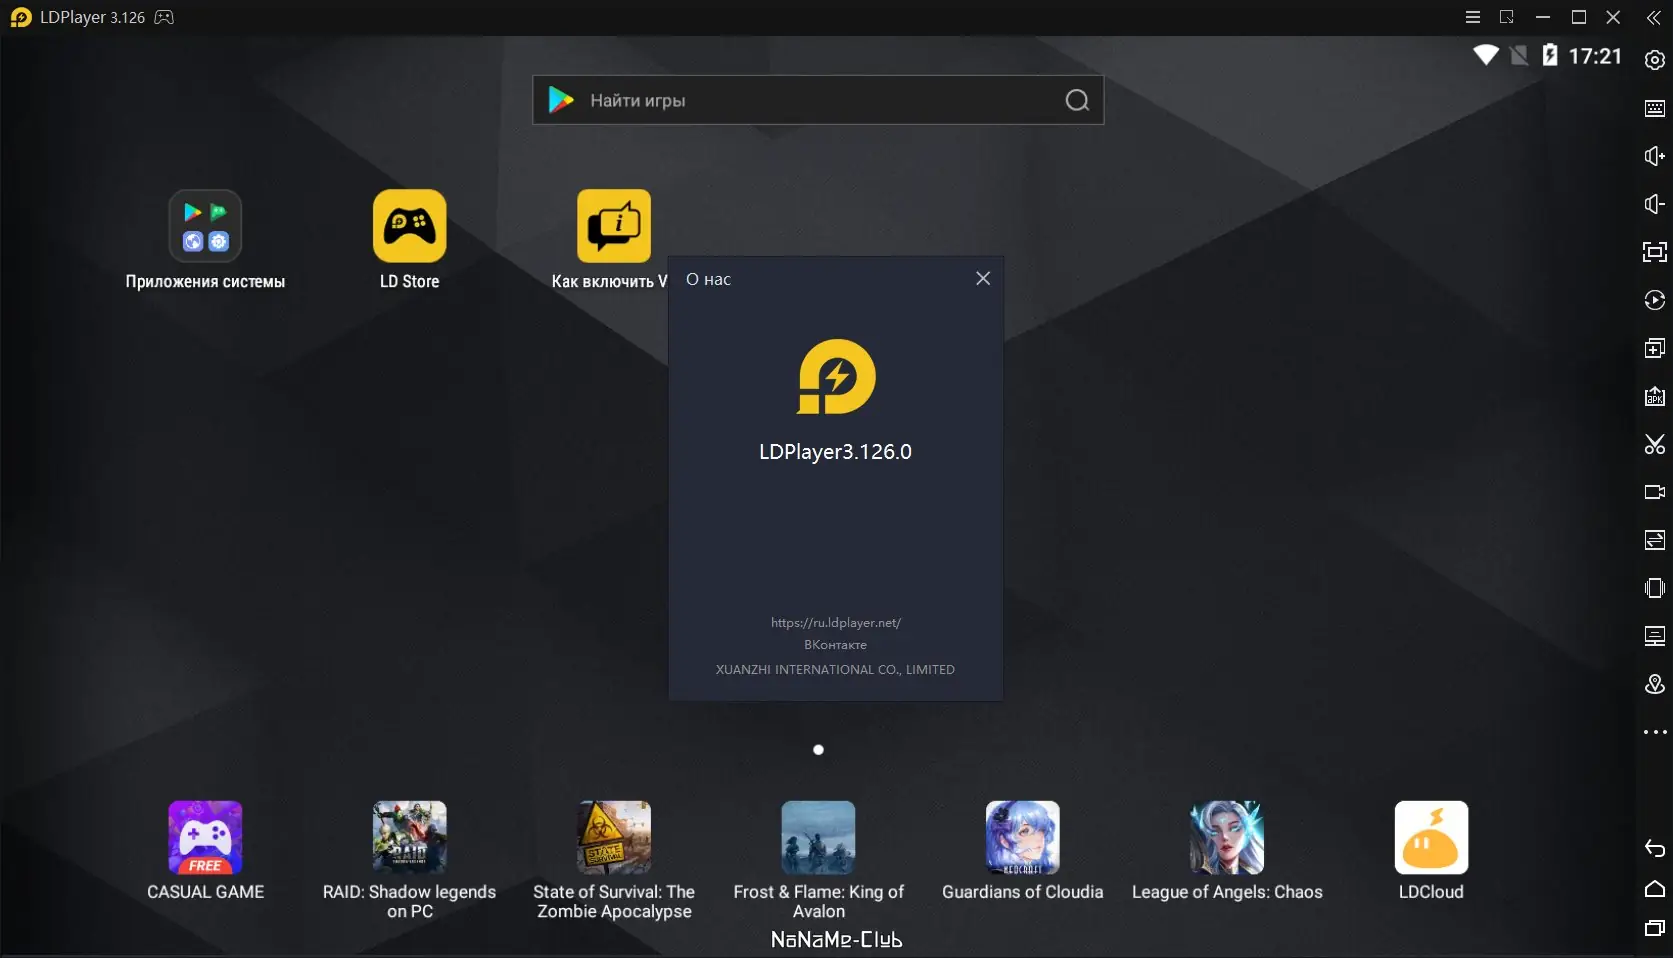Screen dimensions: 1673x958
Task: Toggle fullscreen mode from sidebar
Action: pyautogui.click(x=1655, y=252)
